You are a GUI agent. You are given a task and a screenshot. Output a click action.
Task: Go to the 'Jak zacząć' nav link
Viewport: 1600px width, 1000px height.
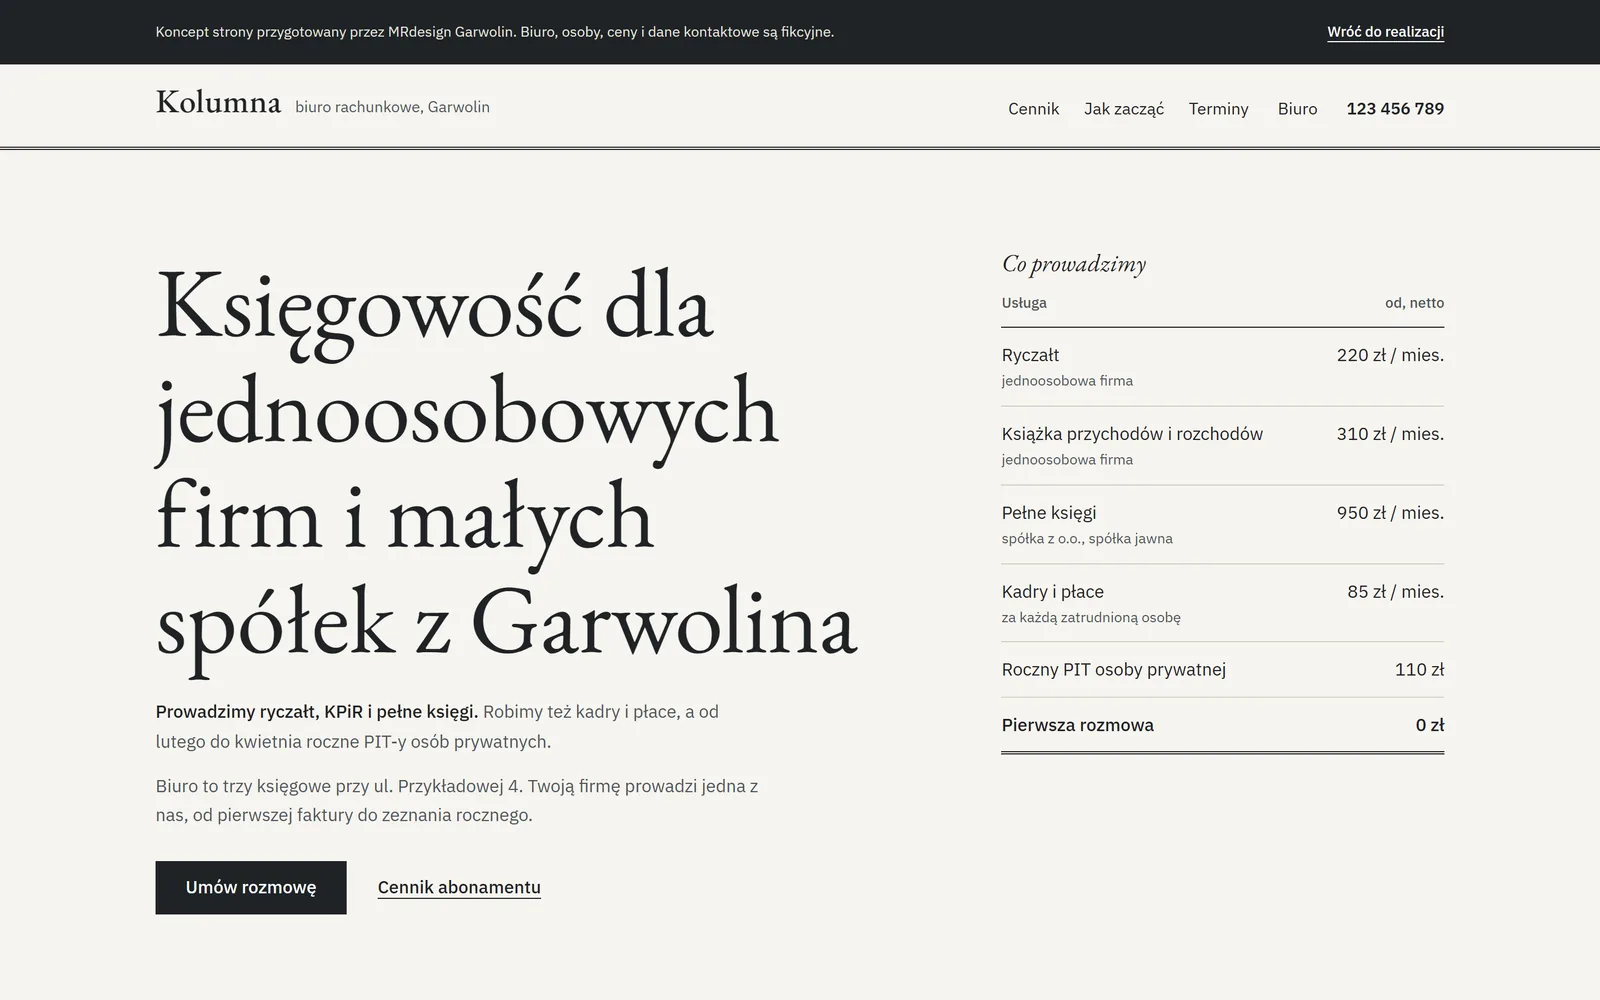tap(1124, 109)
